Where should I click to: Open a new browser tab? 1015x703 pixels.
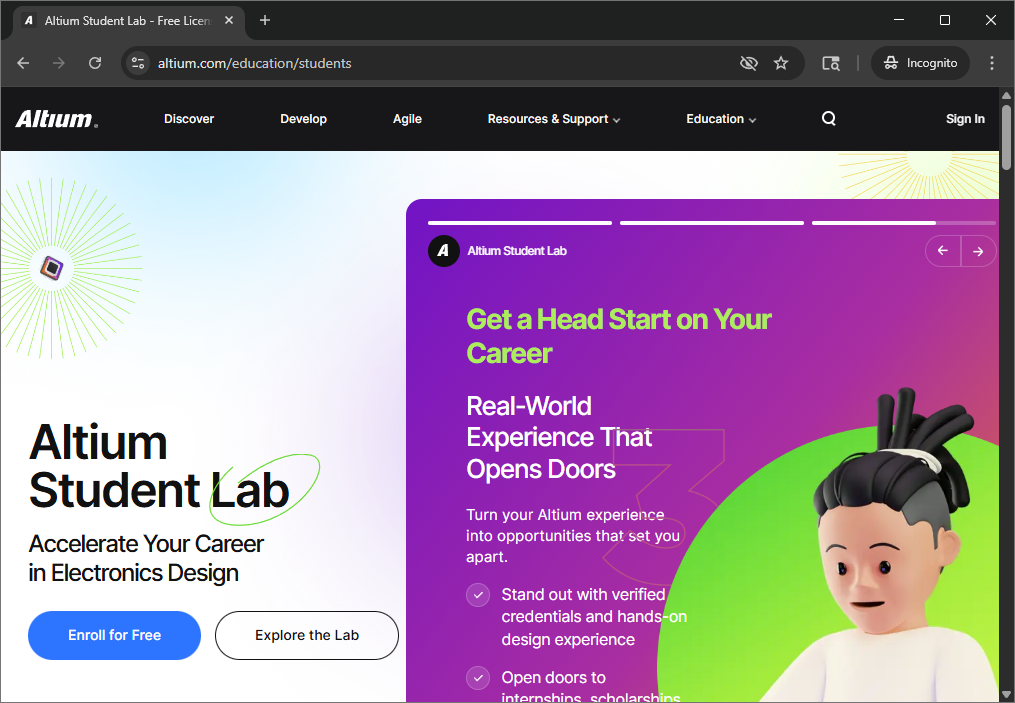coord(265,20)
